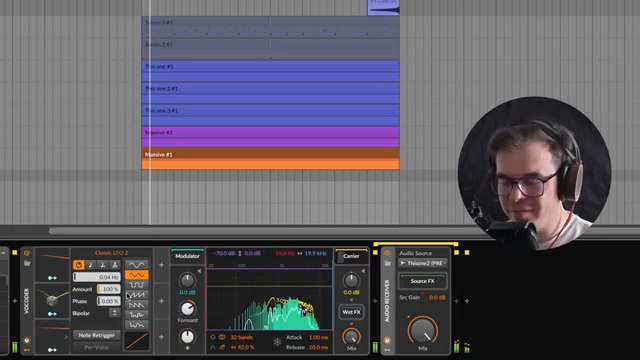Viewport: 640px width, 360px height.
Task: Select the sample-and-hold stepped LFO waveform
Action: point(136,315)
